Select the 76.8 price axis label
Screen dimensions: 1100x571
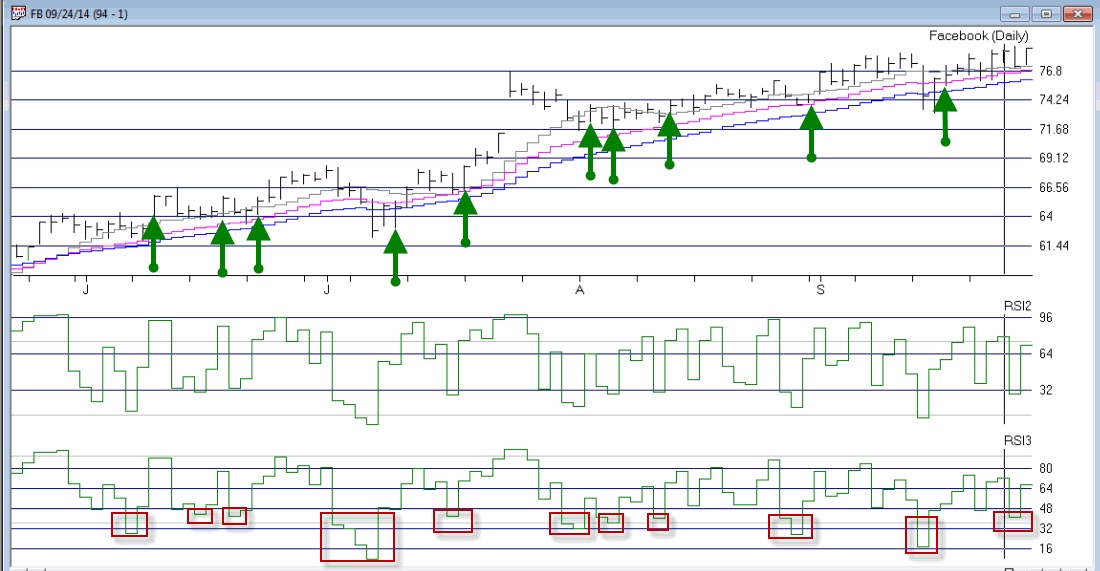pyautogui.click(x=1050, y=71)
